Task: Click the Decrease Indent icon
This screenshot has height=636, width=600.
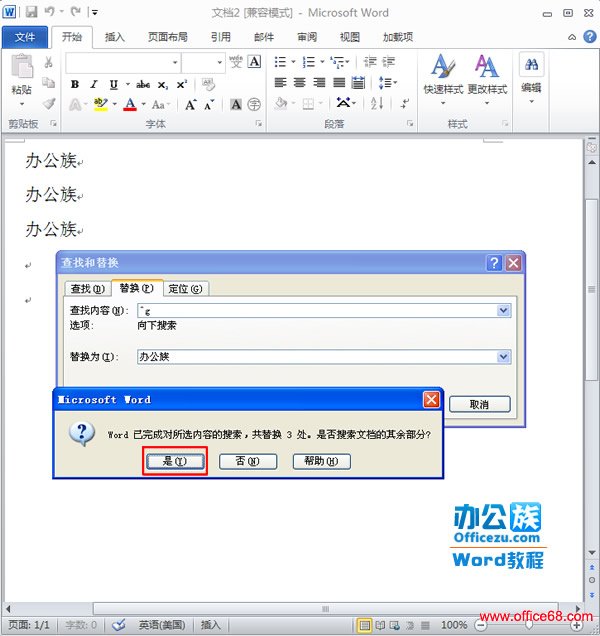Action: (370, 62)
